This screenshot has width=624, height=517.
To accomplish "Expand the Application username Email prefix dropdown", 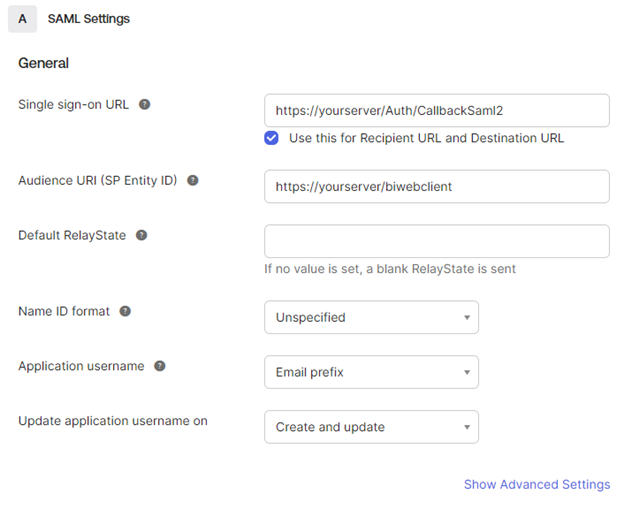I will pyautogui.click(x=371, y=372).
